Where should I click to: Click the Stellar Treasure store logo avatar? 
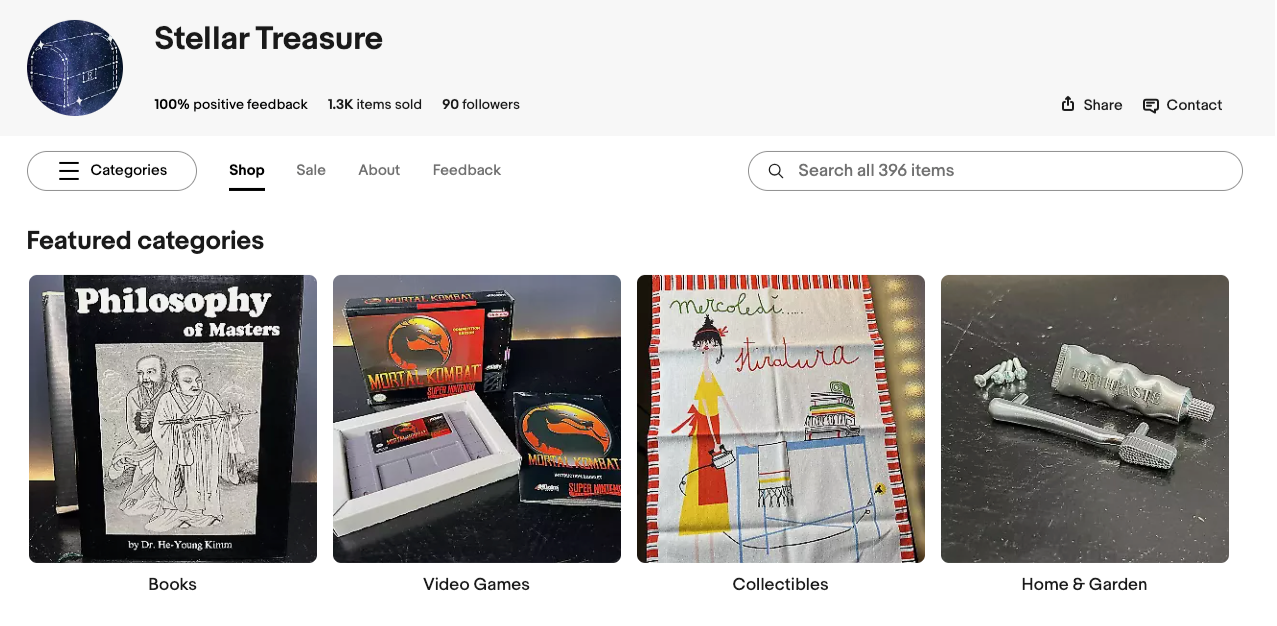click(x=75, y=68)
